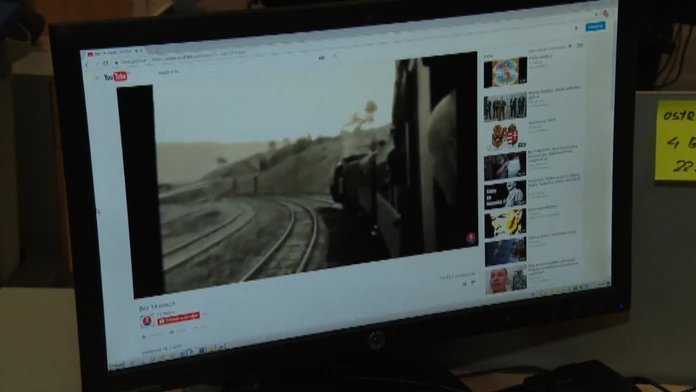Reload the page with the refresh icon

click(x=106, y=63)
